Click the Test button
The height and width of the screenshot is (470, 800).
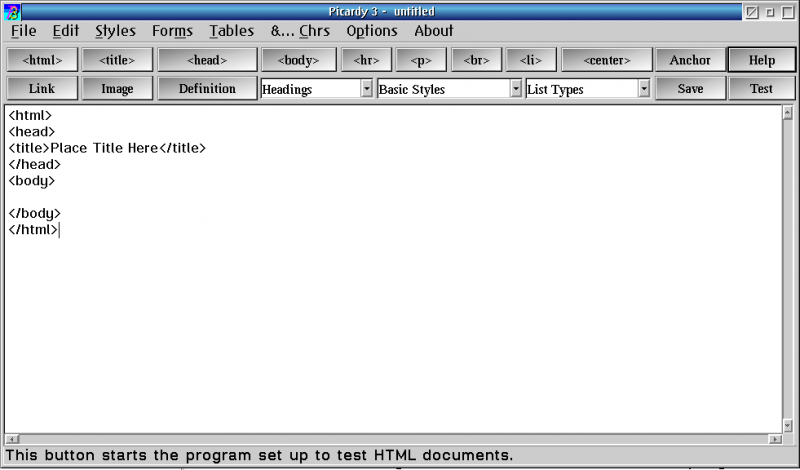coord(762,89)
